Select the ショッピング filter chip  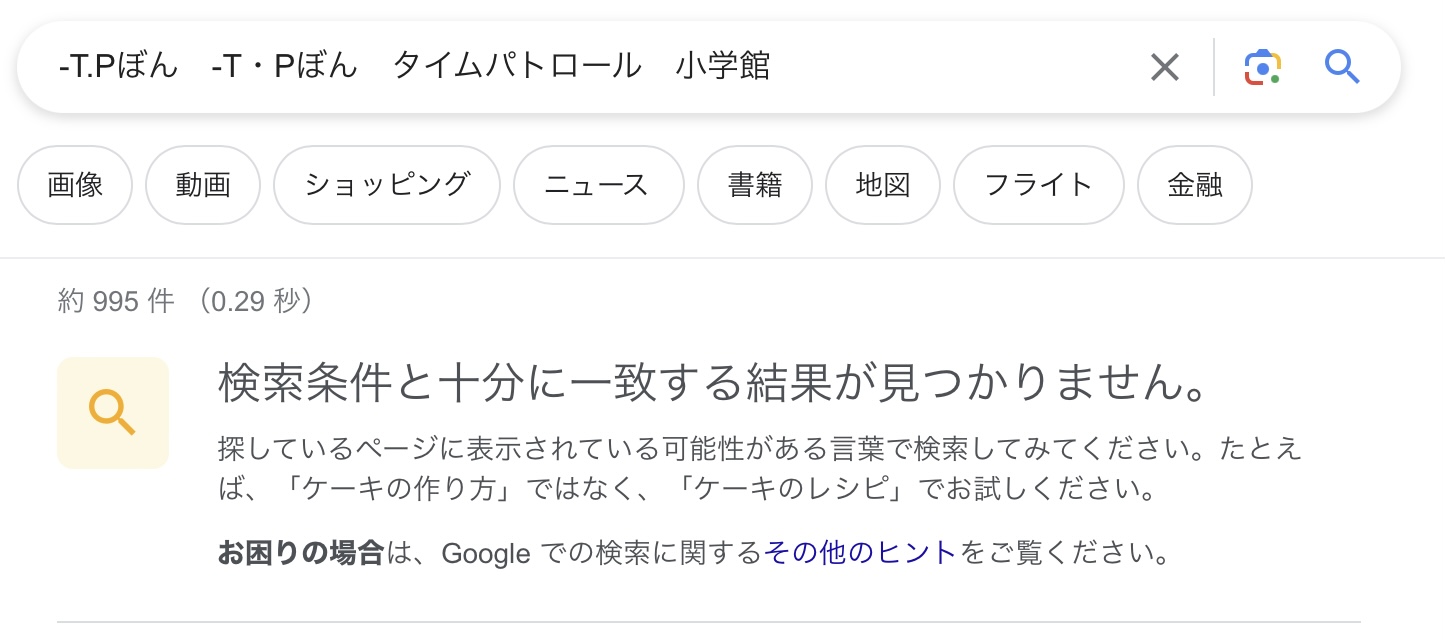(x=387, y=185)
